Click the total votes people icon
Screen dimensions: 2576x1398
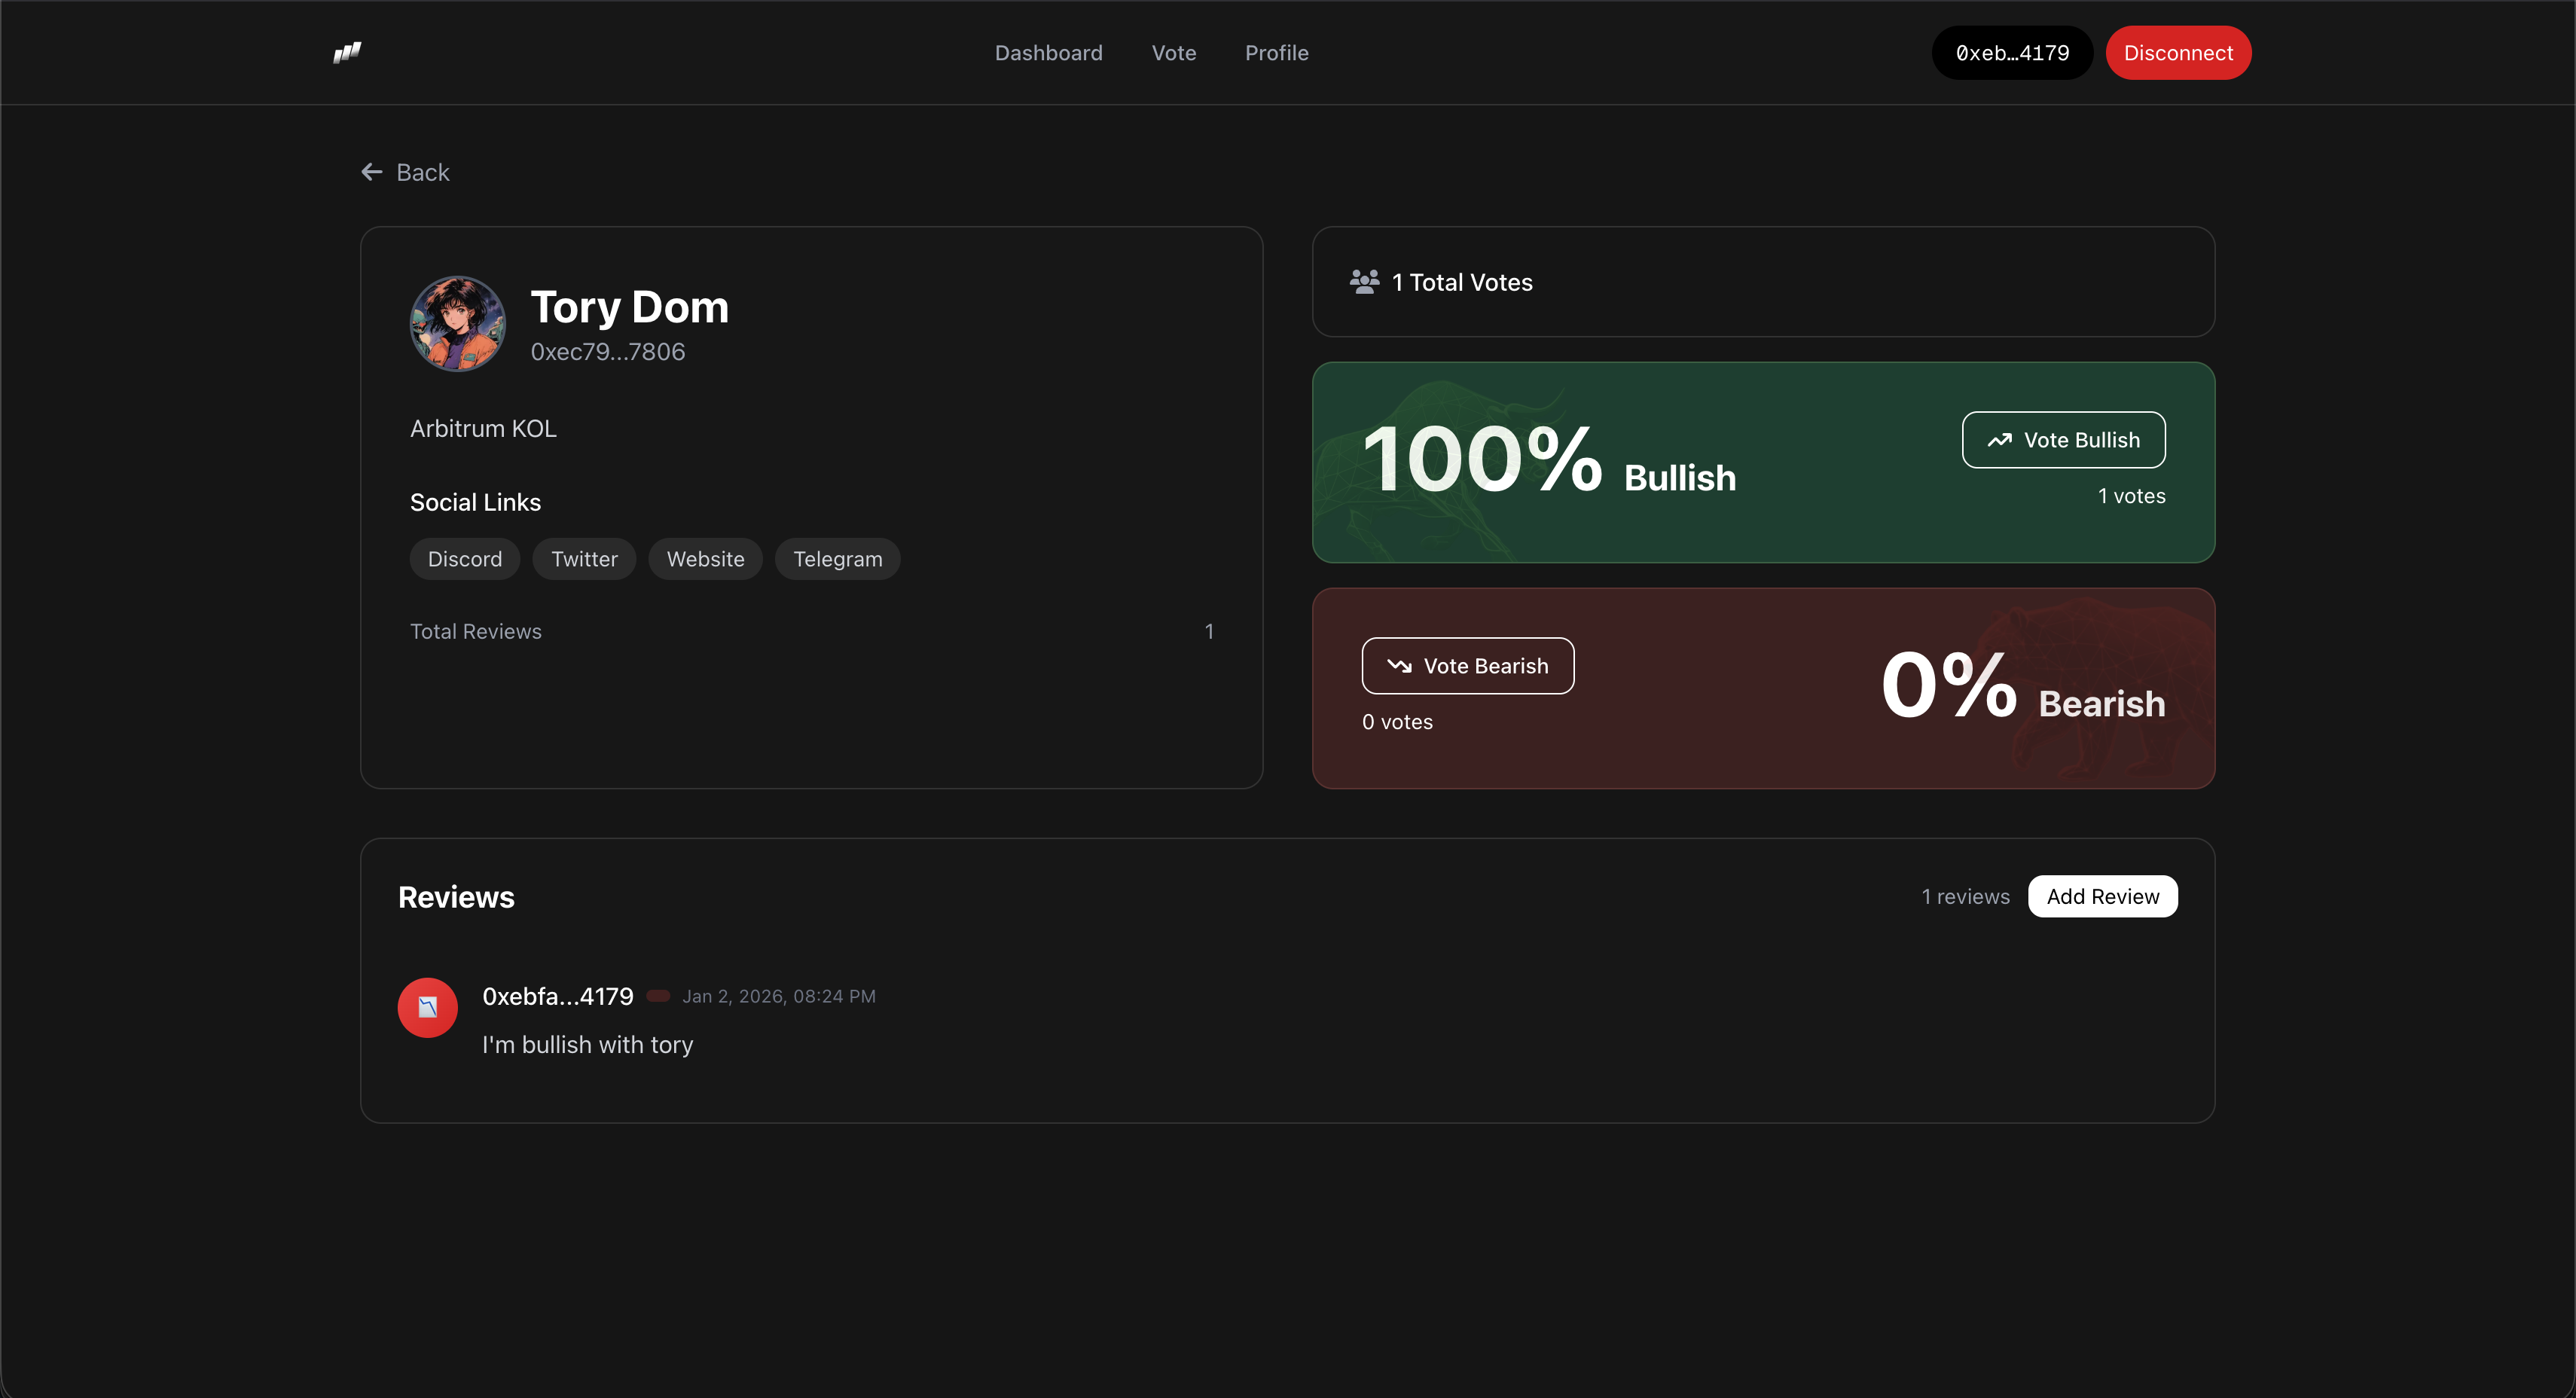(x=1364, y=282)
